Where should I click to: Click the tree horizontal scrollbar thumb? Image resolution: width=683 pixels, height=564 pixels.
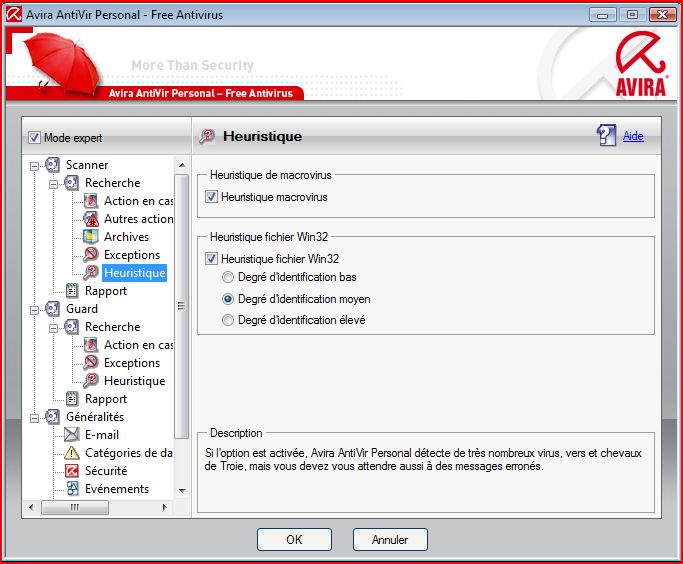click(x=75, y=507)
